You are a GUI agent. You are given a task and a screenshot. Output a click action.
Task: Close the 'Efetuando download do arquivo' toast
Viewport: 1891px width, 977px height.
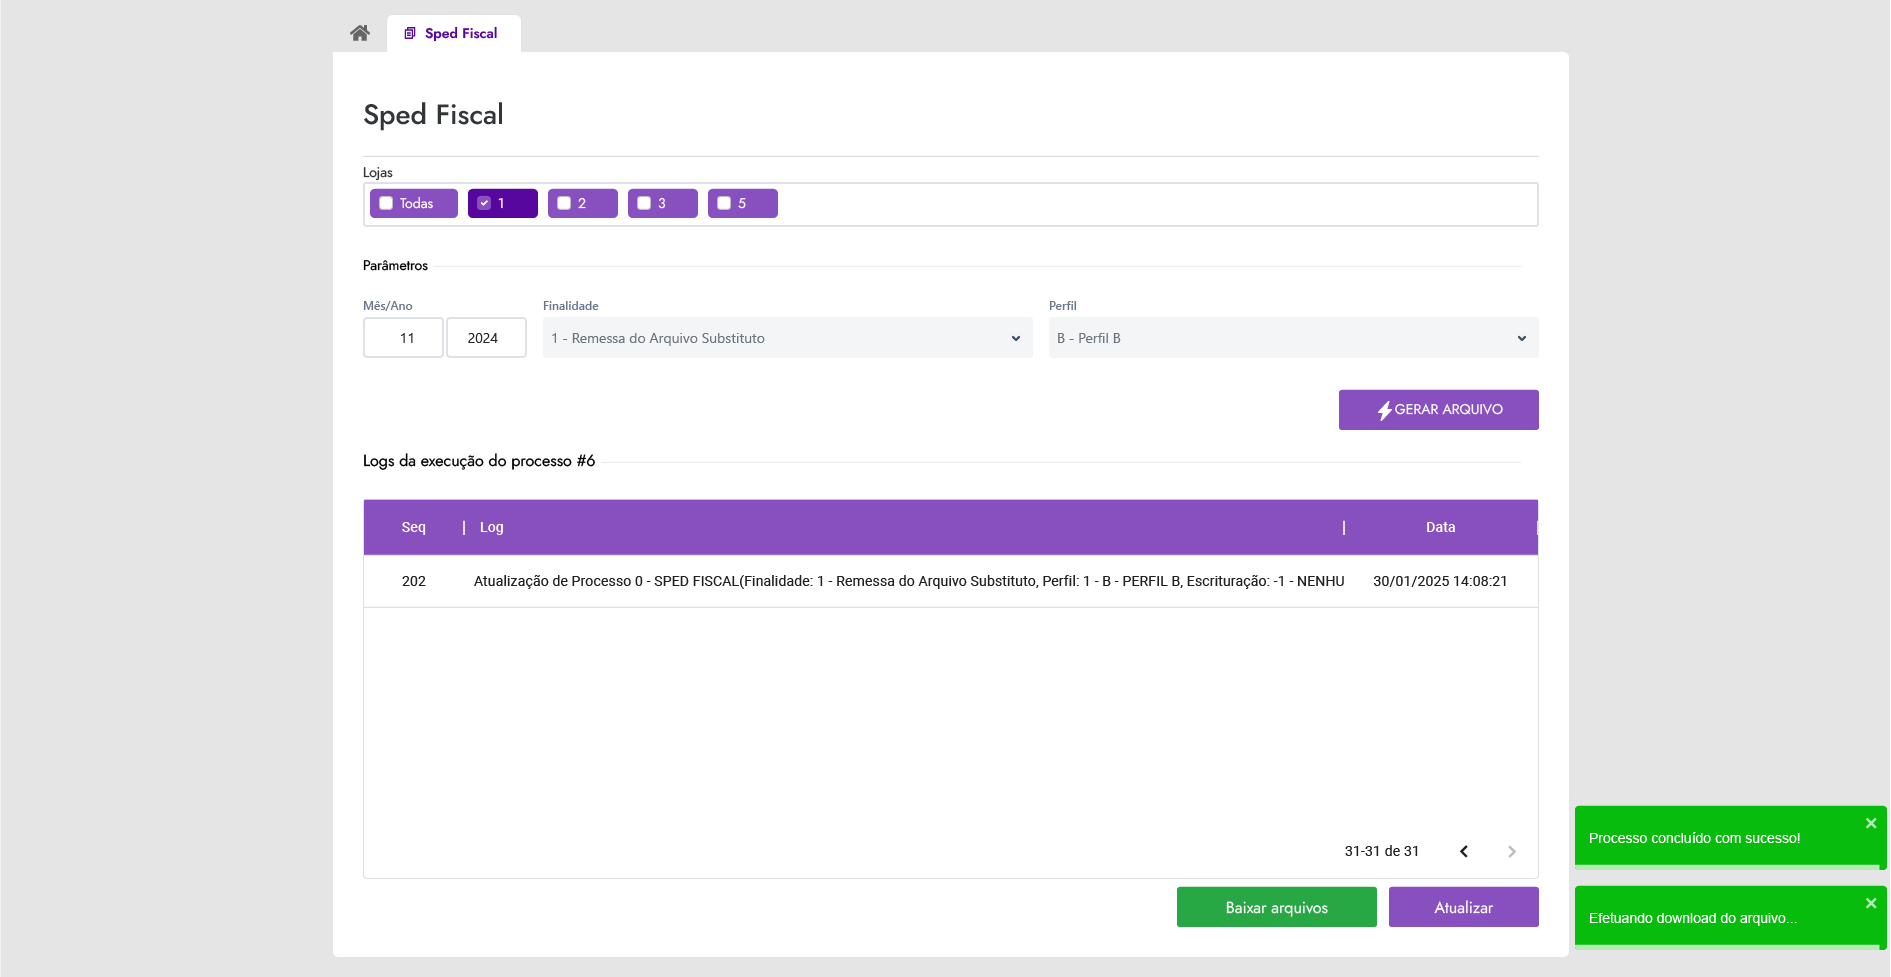click(1870, 904)
